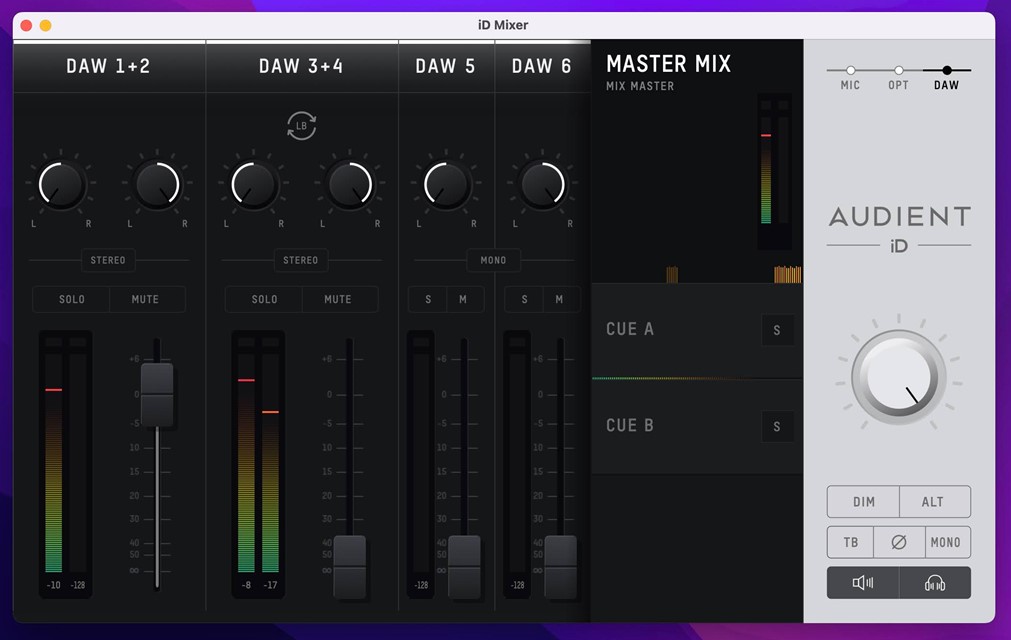Screen dimensions: 1011x640
Task: Click the AUDIENT iD logo
Action: pyautogui.click(x=899, y=229)
